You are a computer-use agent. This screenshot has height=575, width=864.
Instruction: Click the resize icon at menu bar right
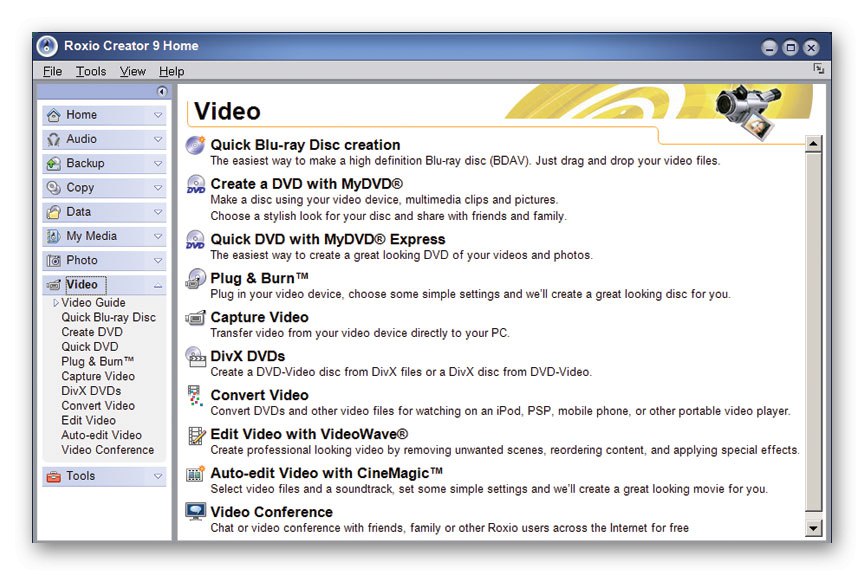click(819, 68)
